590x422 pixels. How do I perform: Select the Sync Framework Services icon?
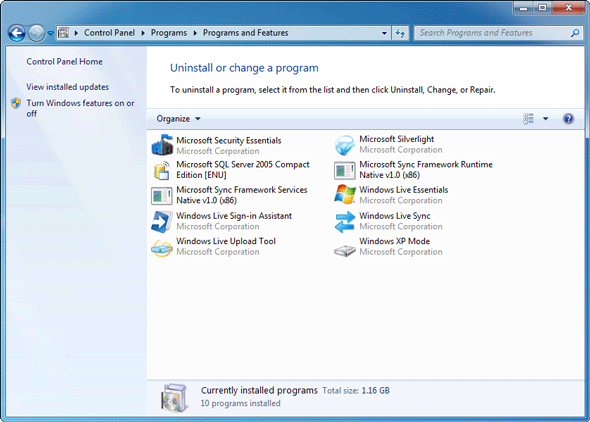[x=162, y=196]
